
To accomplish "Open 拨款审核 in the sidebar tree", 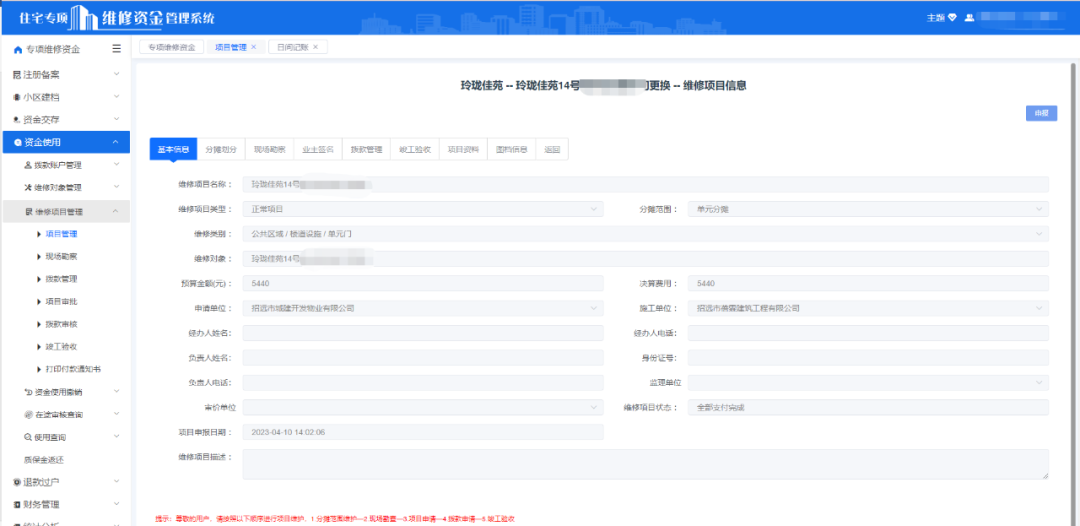I will pos(61,324).
